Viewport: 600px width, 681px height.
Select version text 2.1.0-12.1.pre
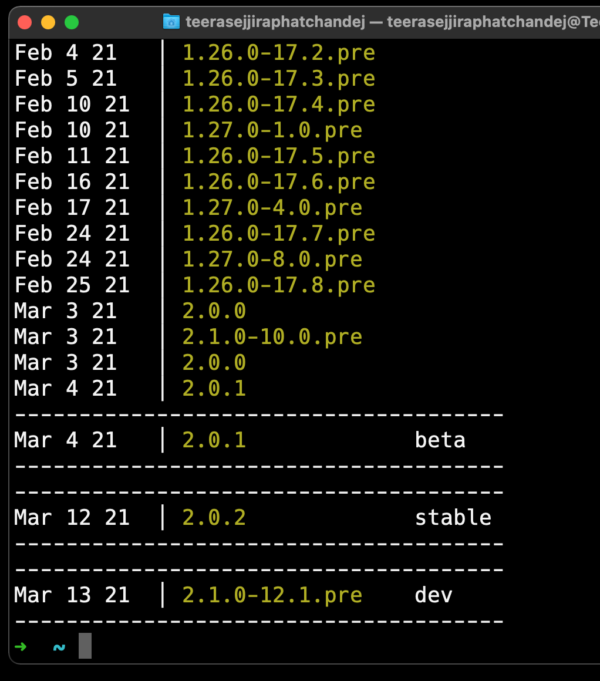click(x=272, y=595)
